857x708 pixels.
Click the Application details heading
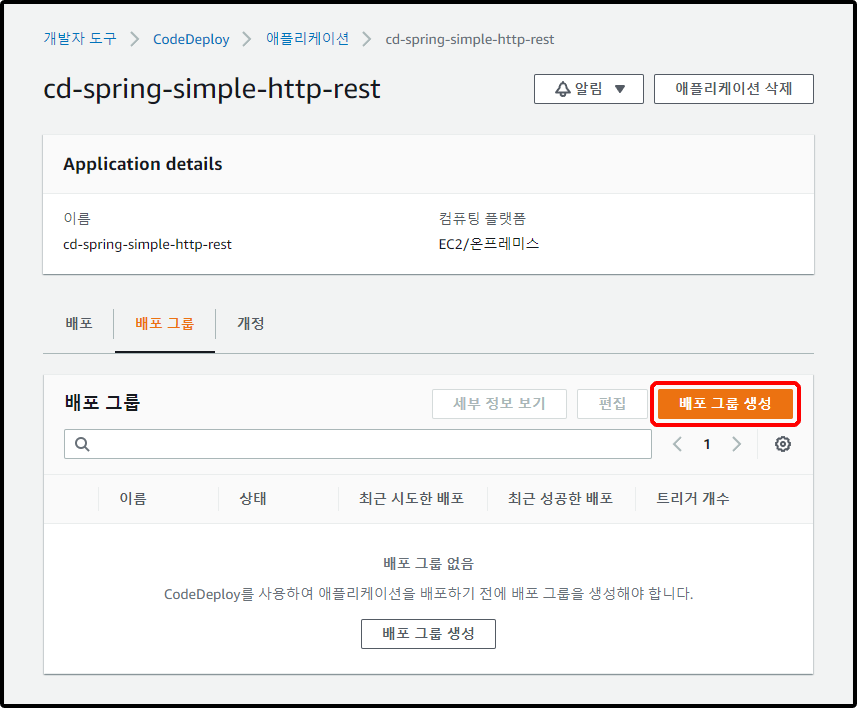pyautogui.click(x=143, y=164)
